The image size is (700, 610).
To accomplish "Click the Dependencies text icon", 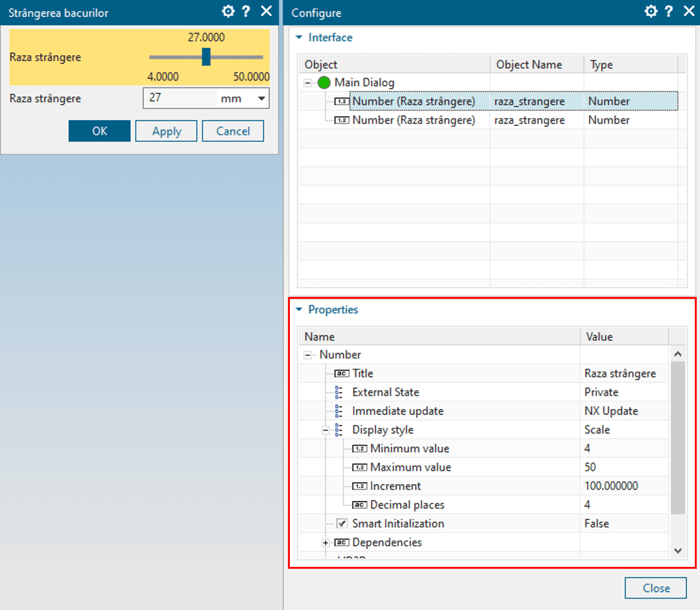I will click(342, 542).
